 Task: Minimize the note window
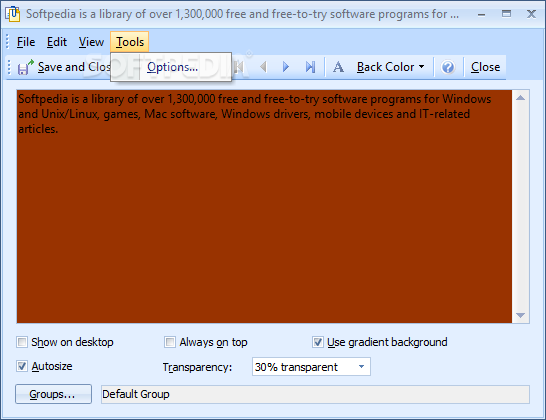coord(482,14)
